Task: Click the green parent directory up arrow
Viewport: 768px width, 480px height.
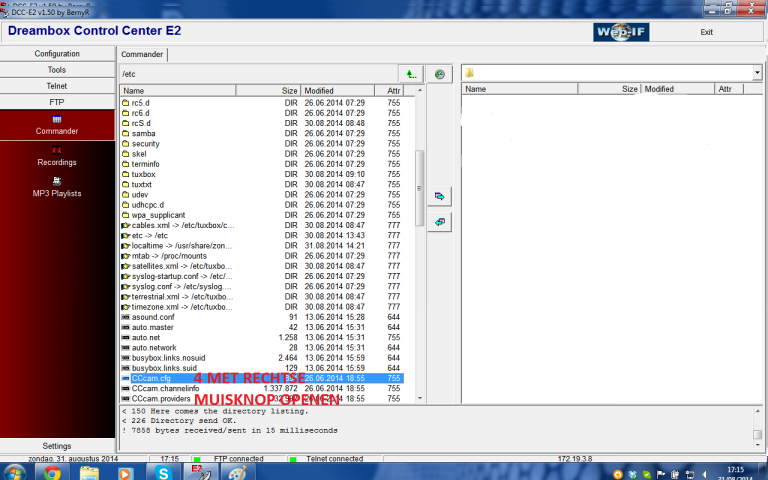Action: click(410, 74)
